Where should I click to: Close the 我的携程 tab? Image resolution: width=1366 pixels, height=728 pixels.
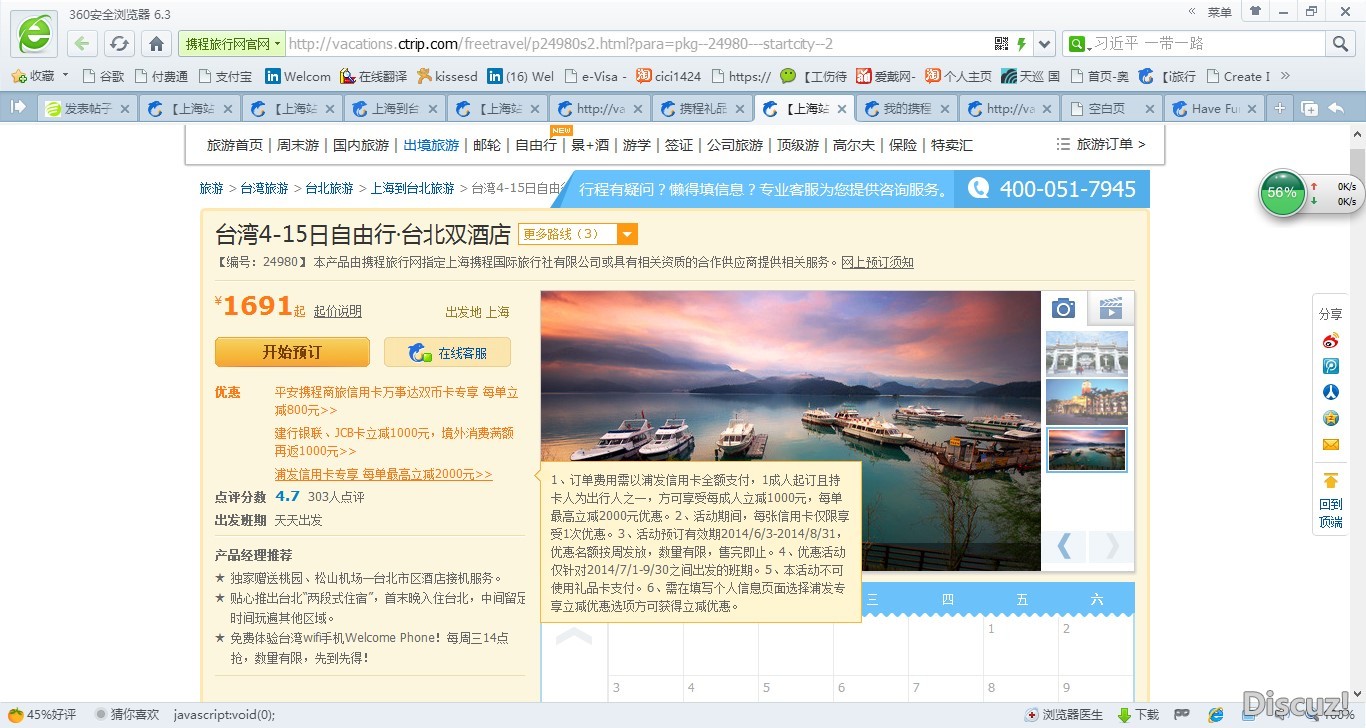[x=944, y=109]
